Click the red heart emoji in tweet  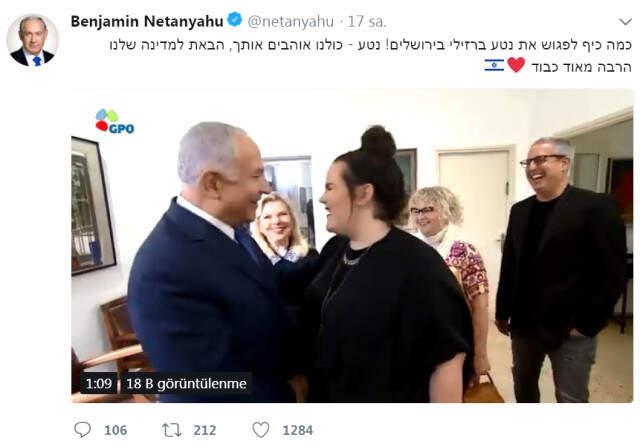pyautogui.click(x=516, y=65)
